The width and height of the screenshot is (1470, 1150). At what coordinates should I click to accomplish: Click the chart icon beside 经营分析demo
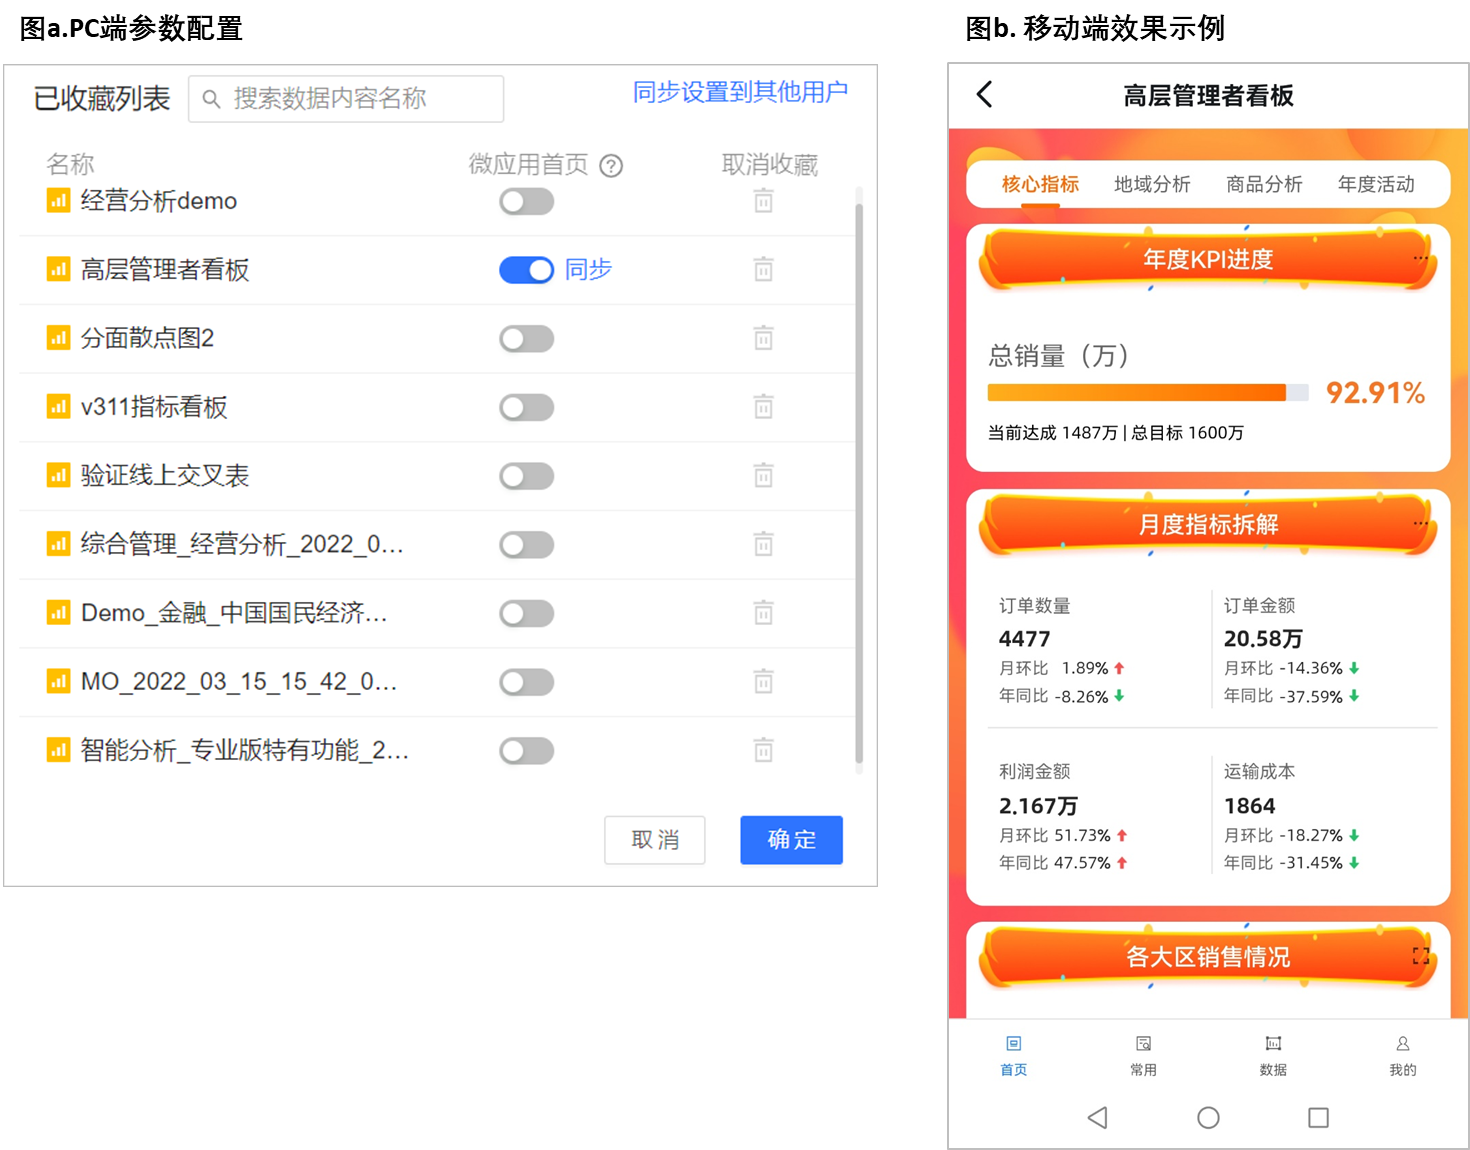(57, 200)
